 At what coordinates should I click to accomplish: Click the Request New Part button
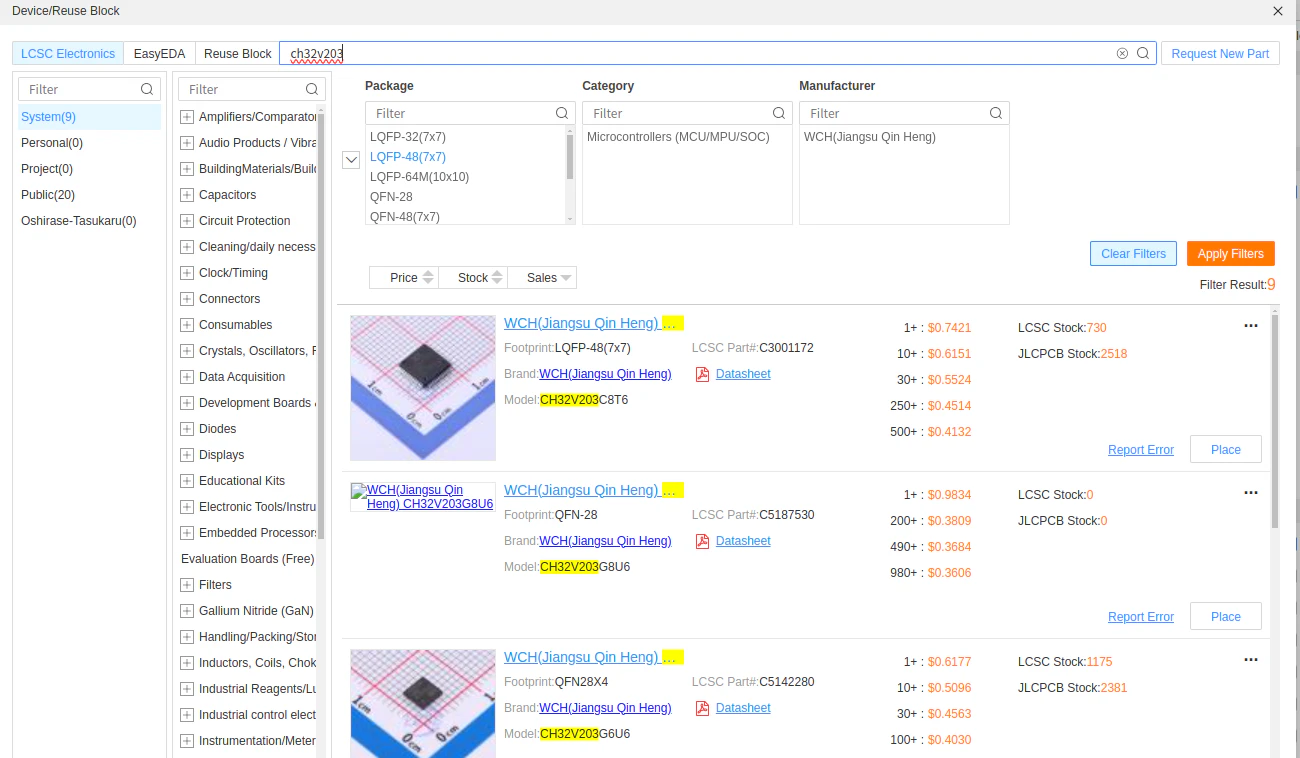[x=1220, y=54]
